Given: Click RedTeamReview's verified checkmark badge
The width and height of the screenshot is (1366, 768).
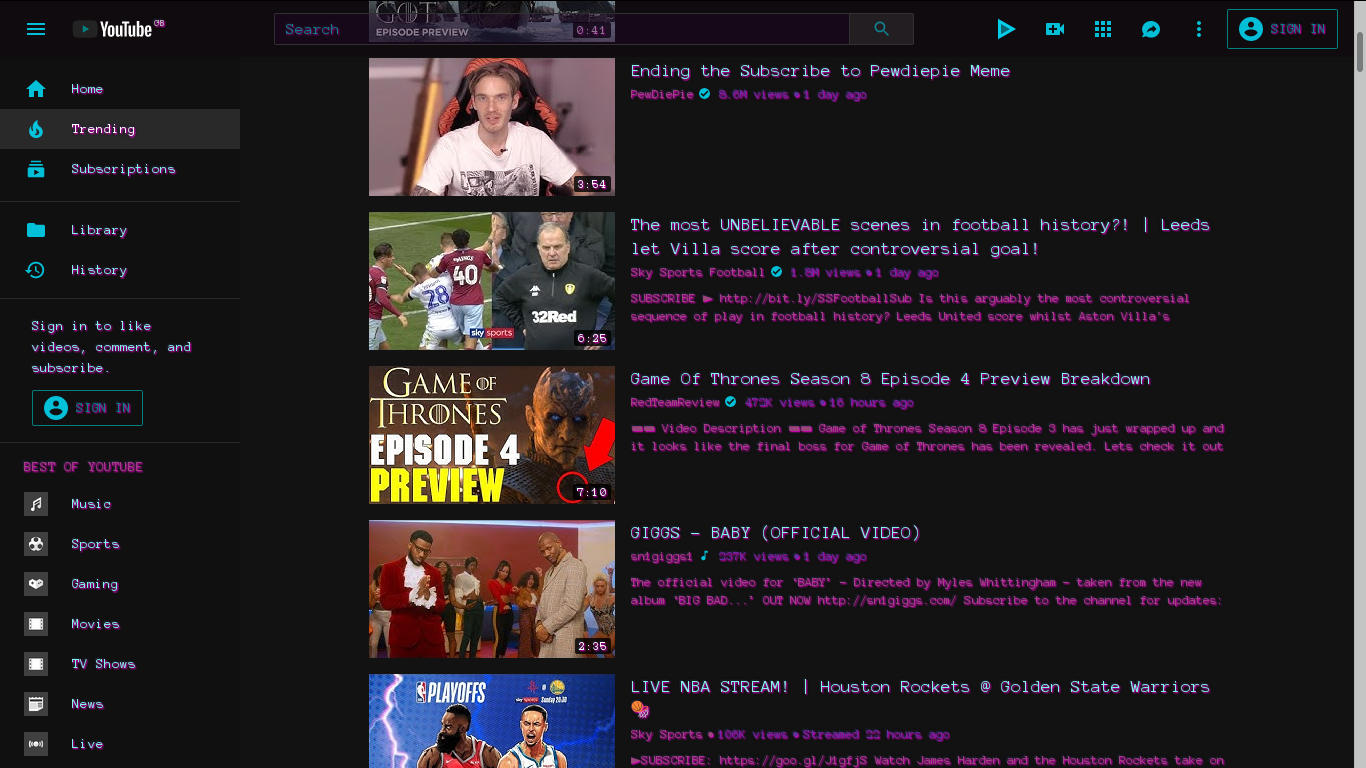Looking at the screenshot, I should point(730,403).
